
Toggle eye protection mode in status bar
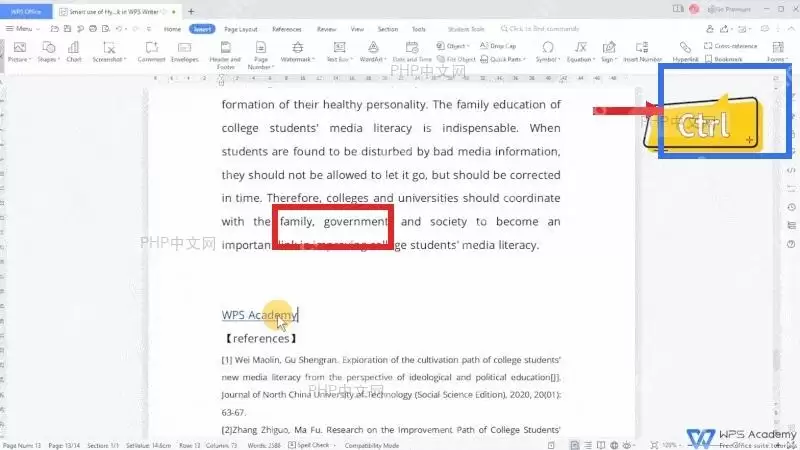[x=627, y=445]
